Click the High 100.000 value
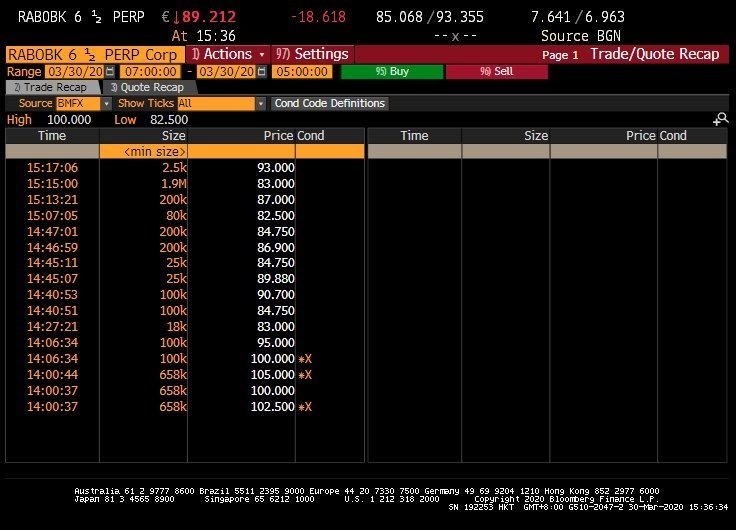Image resolution: width=736 pixels, height=530 pixels. [x=69, y=120]
